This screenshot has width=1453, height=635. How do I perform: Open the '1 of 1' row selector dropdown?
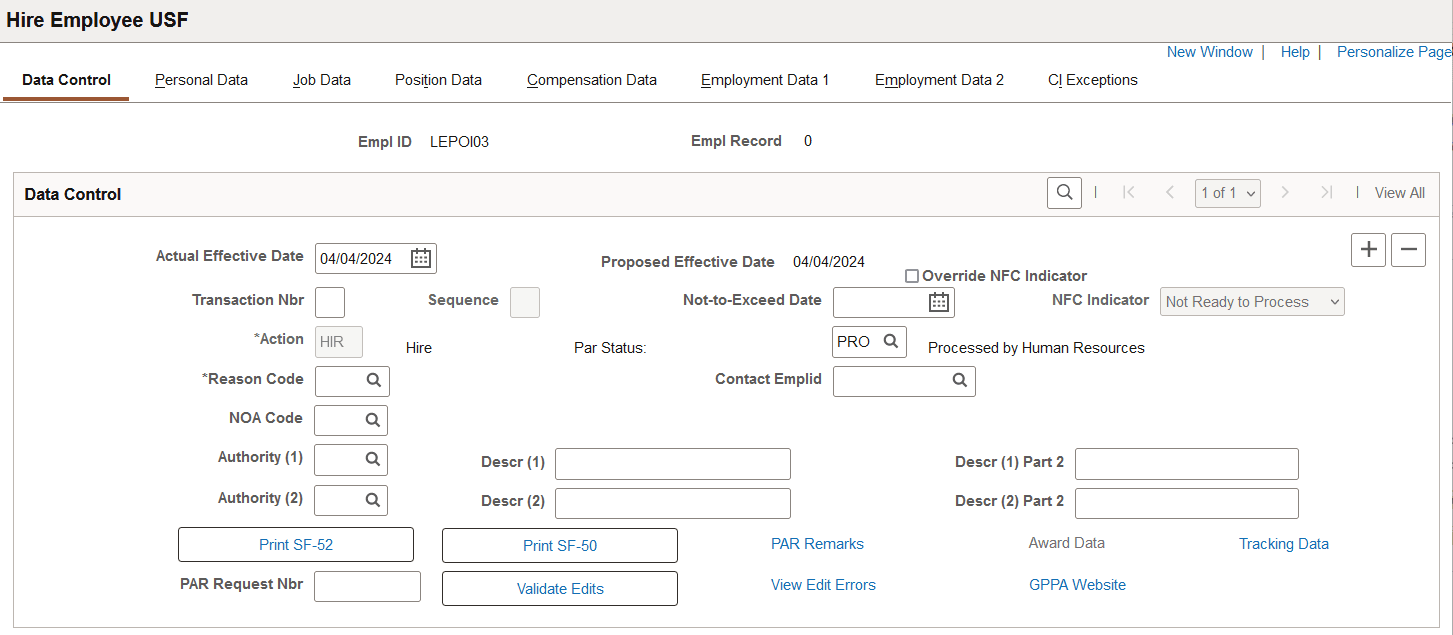pos(1227,192)
